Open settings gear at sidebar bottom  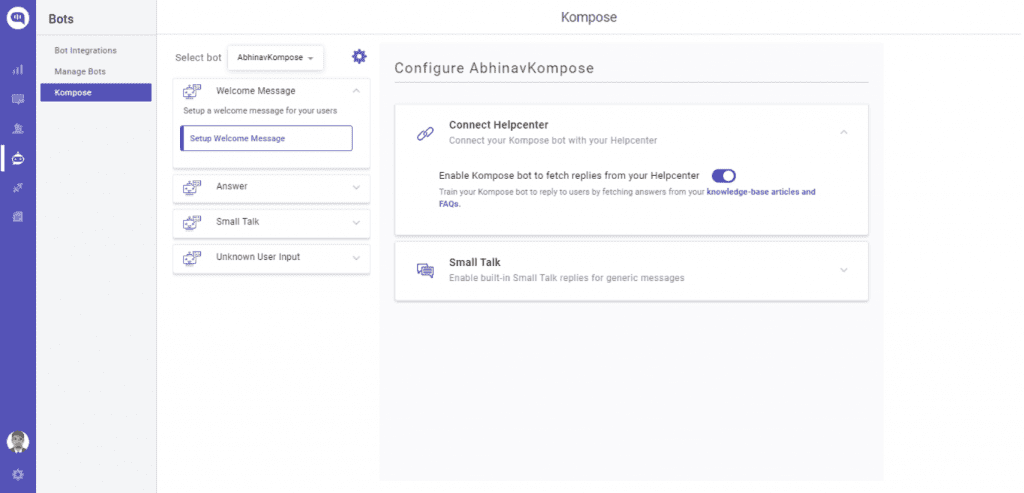18,475
